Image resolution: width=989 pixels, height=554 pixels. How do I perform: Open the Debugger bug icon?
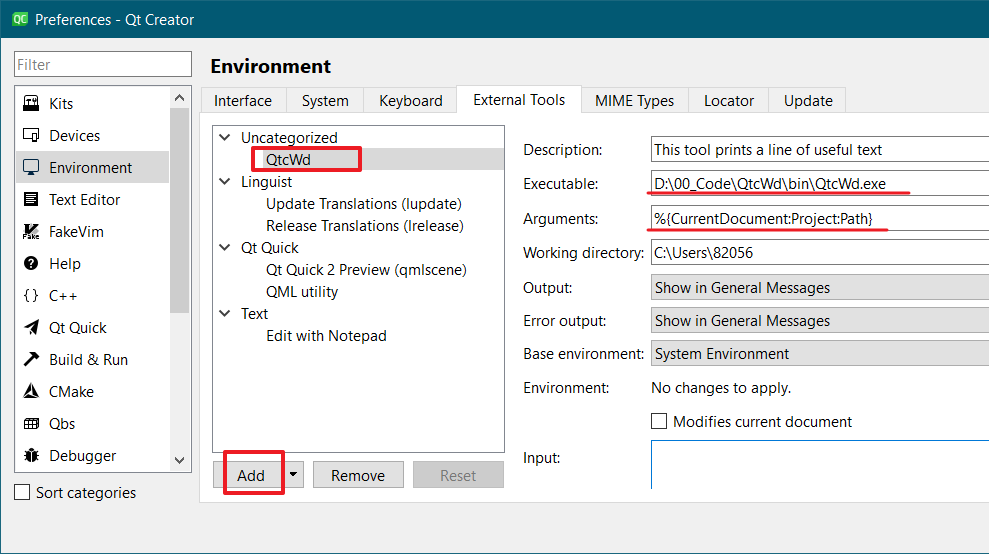tap(31, 456)
